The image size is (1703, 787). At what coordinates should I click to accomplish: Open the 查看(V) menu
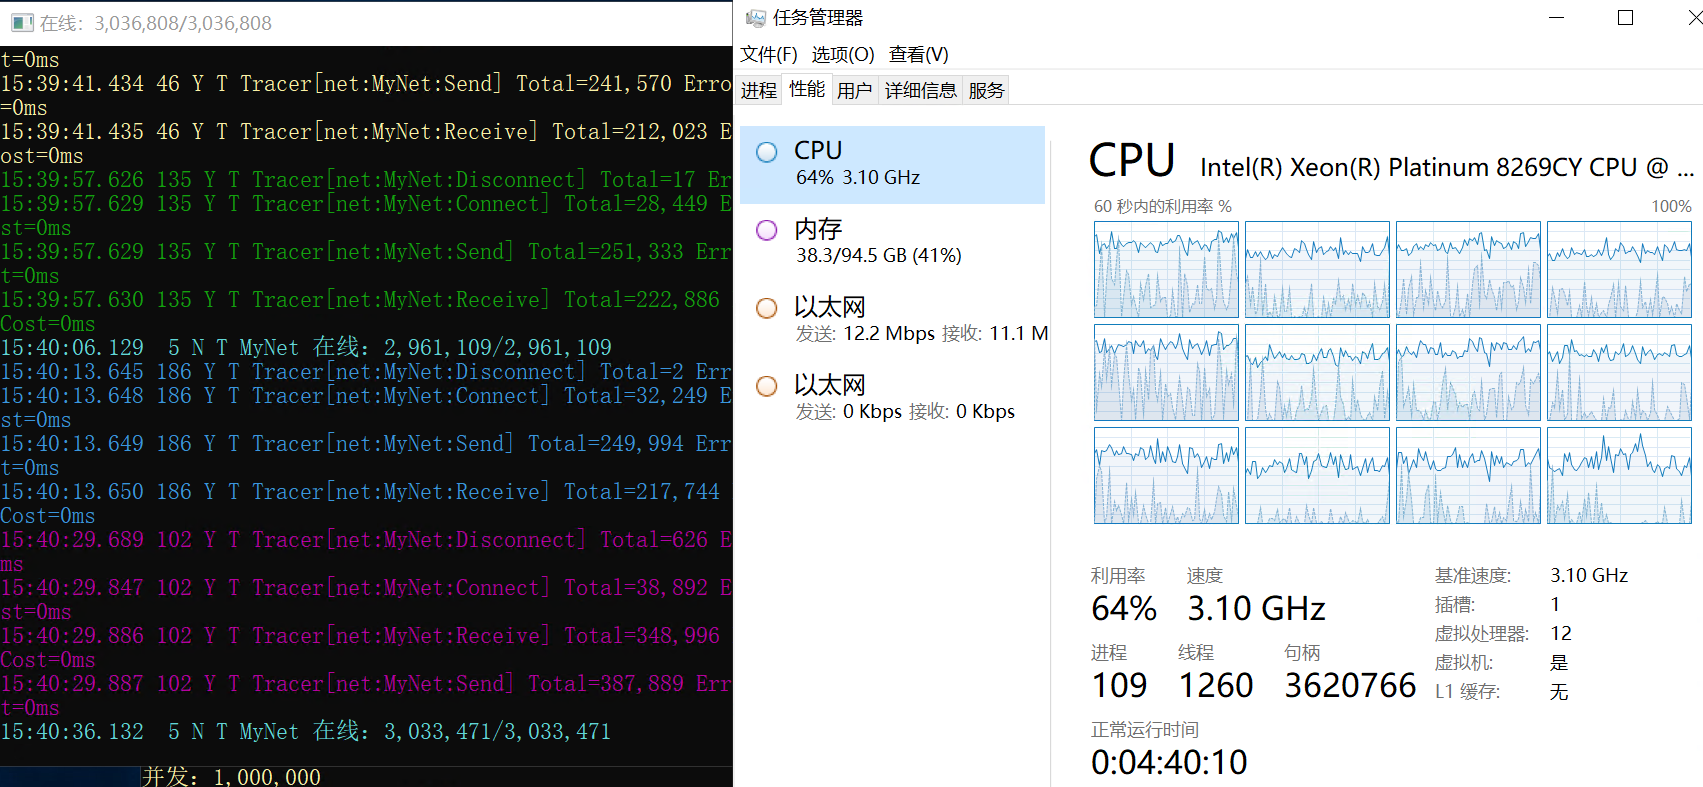coord(918,54)
